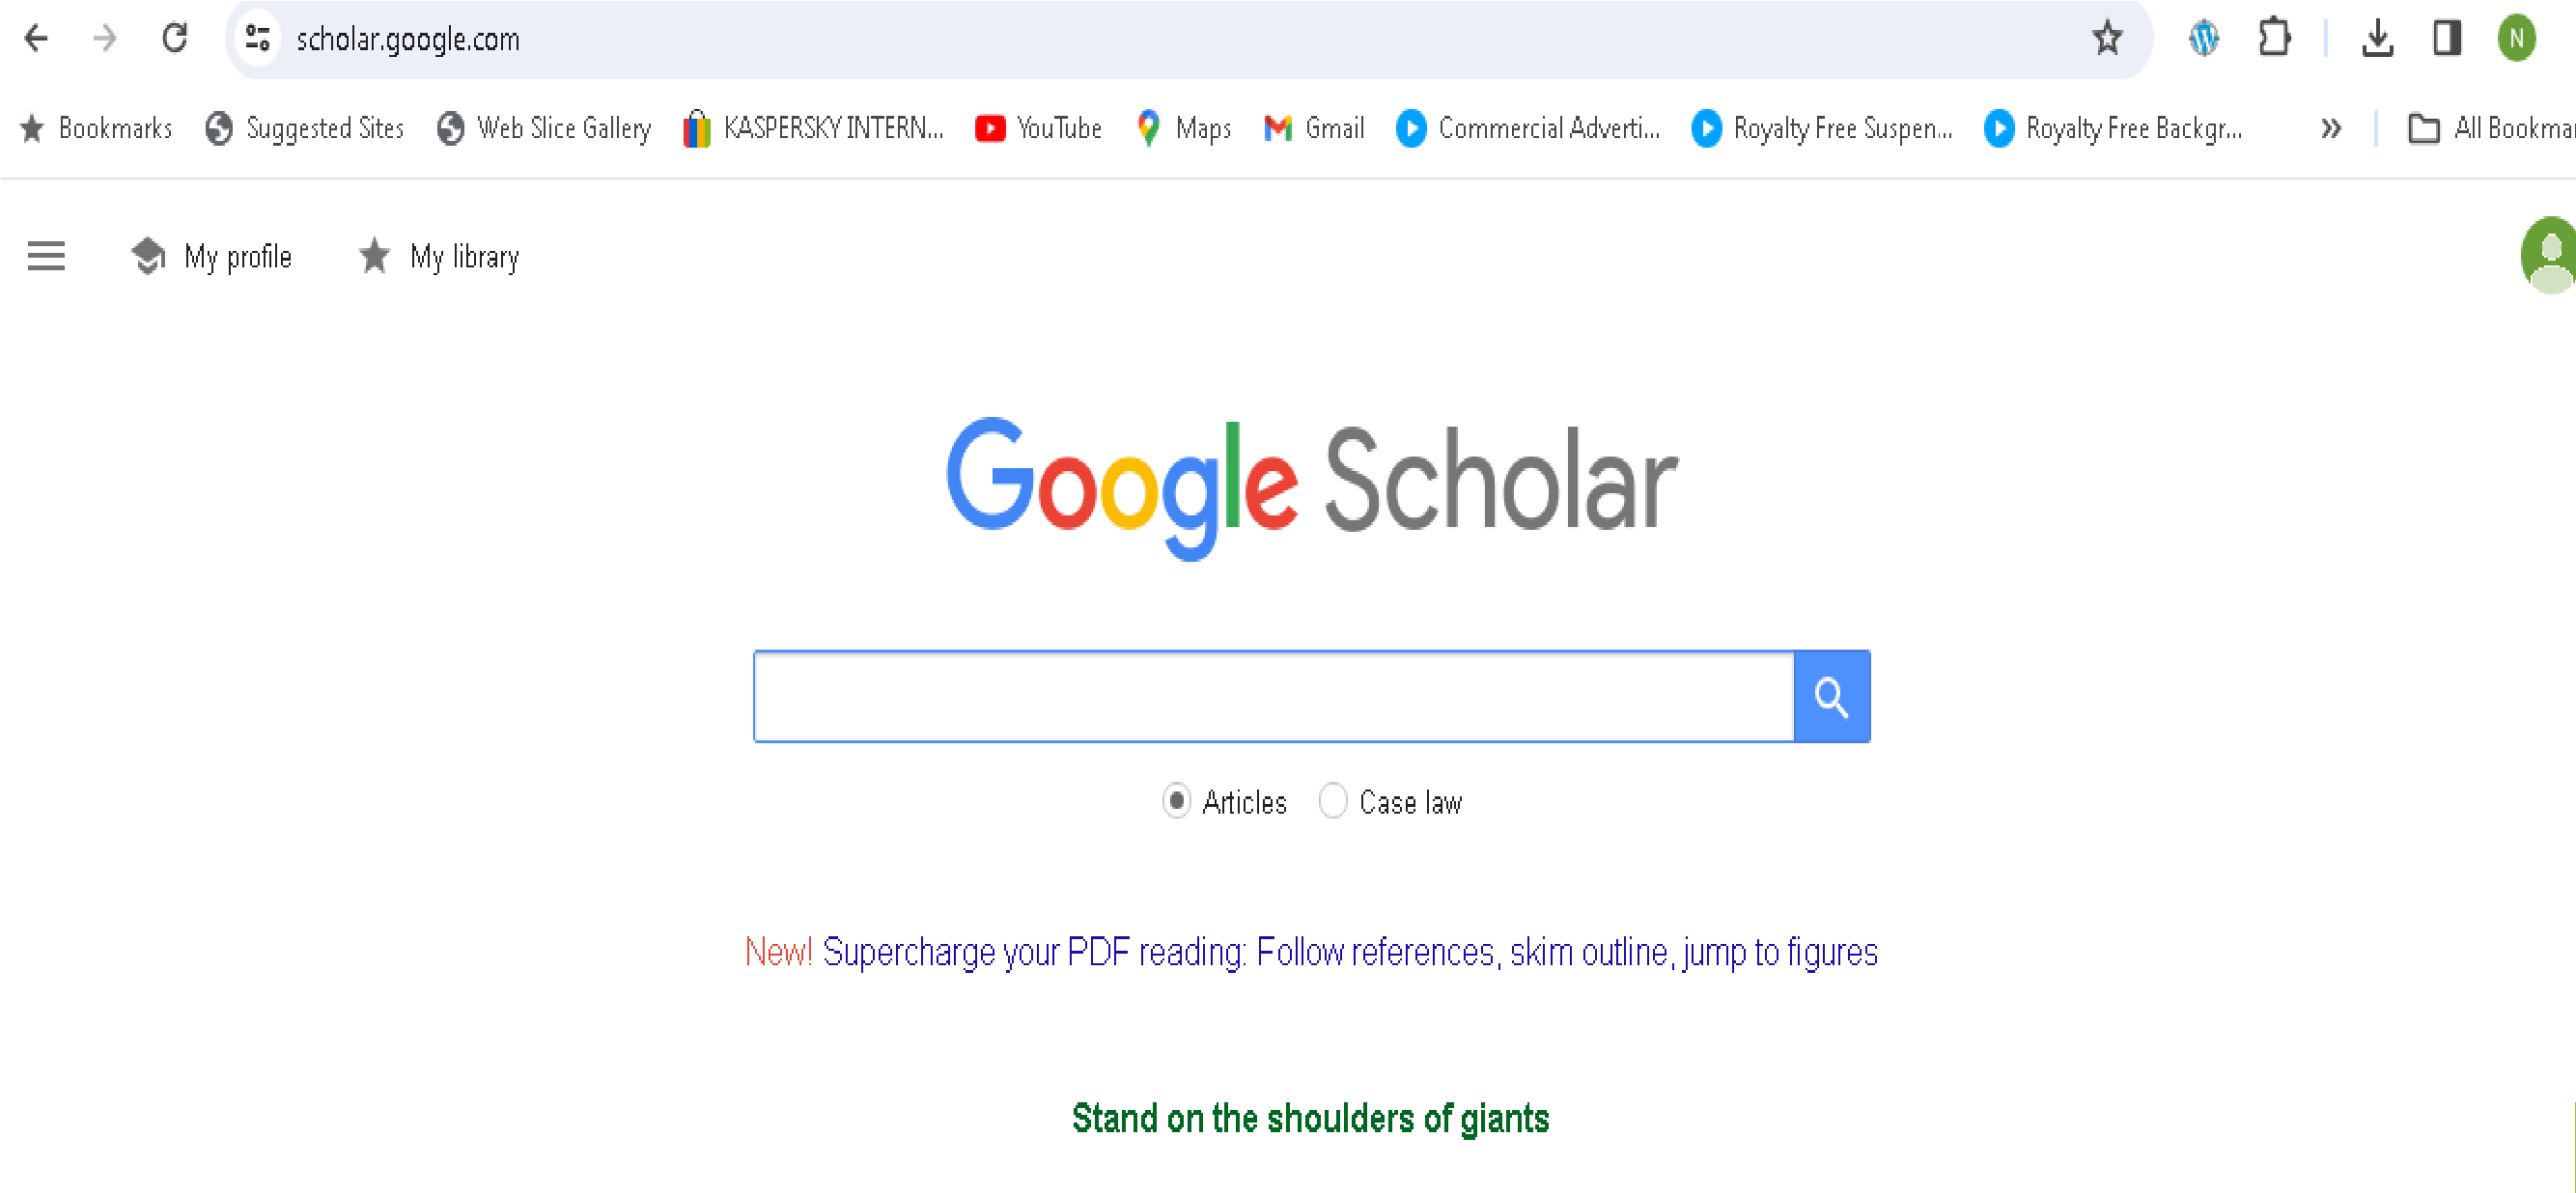Reload the Google Scholar page
The image size is (2576, 1193).
[x=175, y=38]
